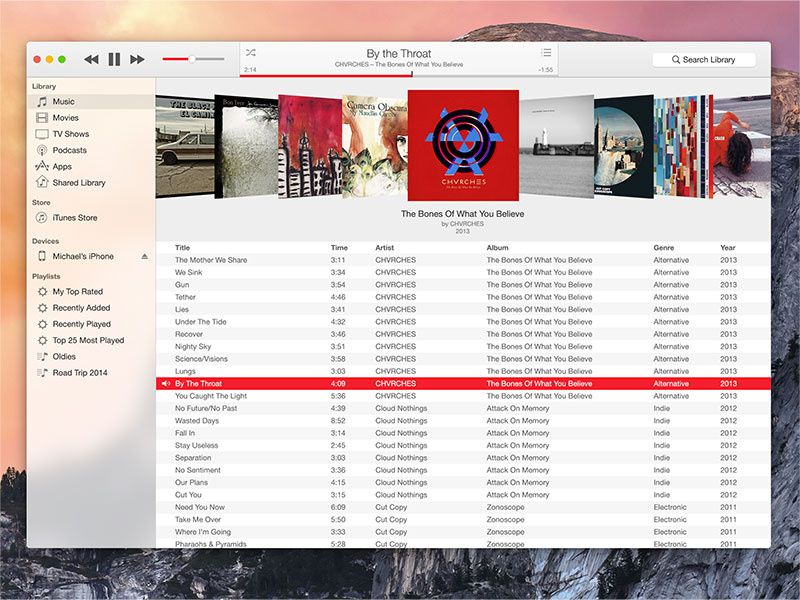Skip to next track with fast-forward button

[x=137, y=60]
